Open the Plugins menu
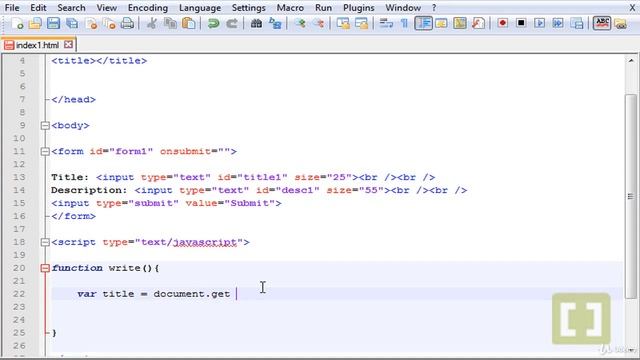This screenshot has height=360, width=640. [x=359, y=8]
